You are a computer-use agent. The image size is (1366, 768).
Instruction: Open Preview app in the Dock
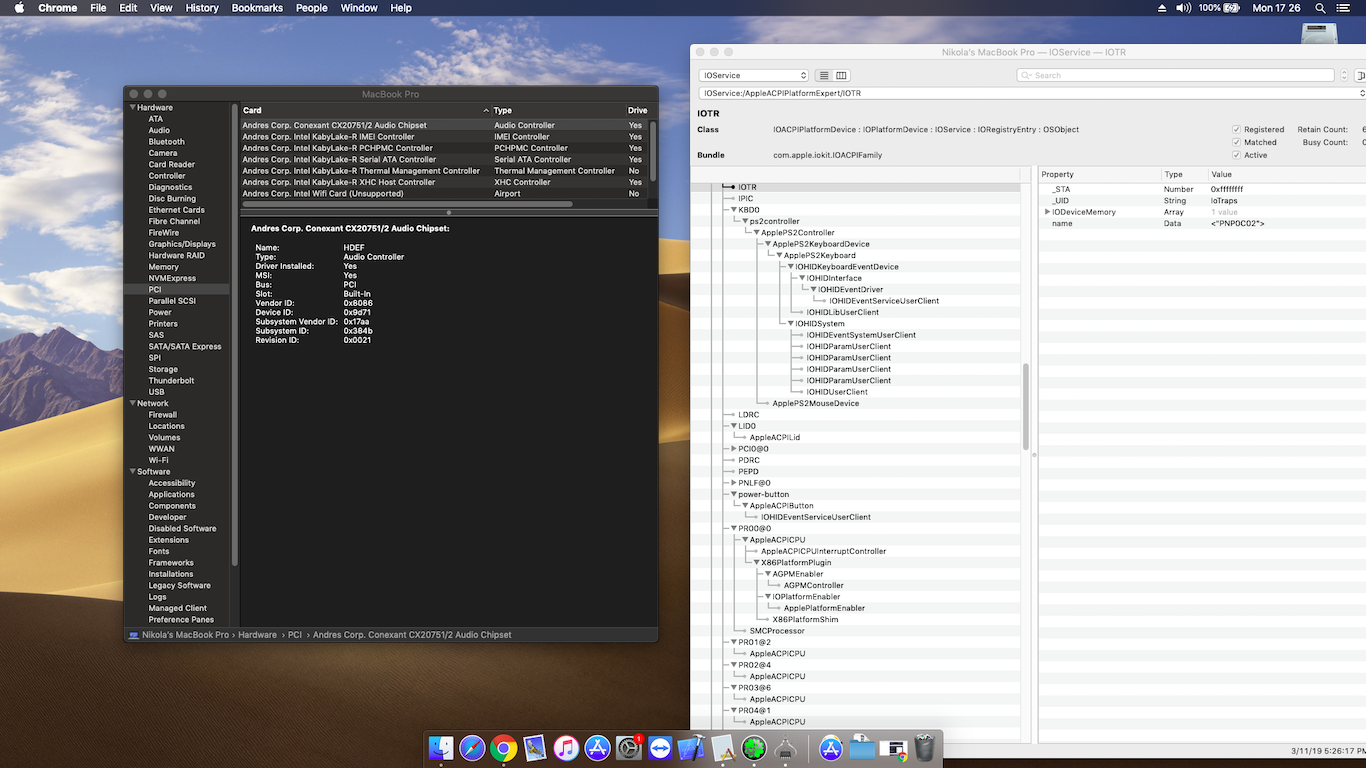point(535,747)
